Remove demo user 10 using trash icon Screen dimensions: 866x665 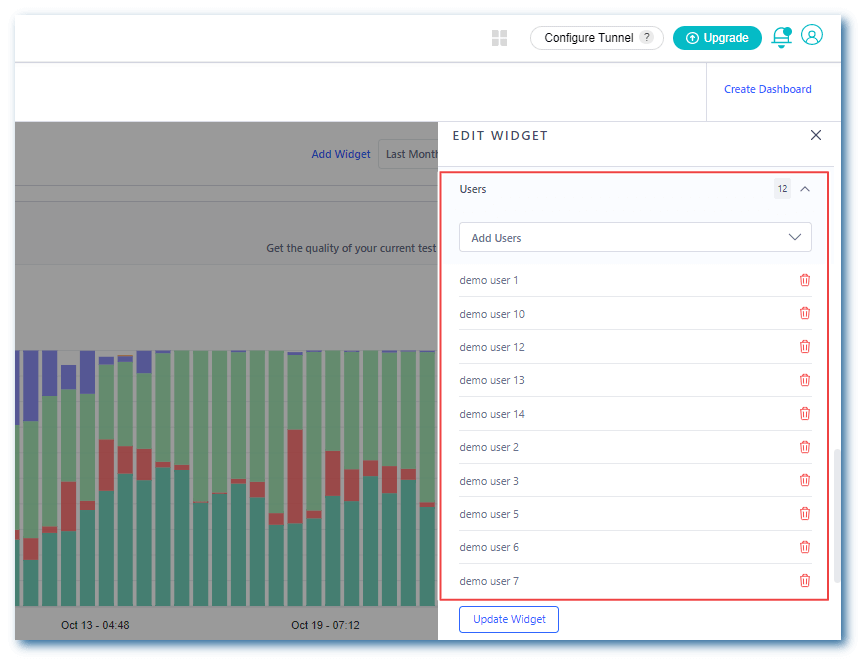(x=805, y=314)
